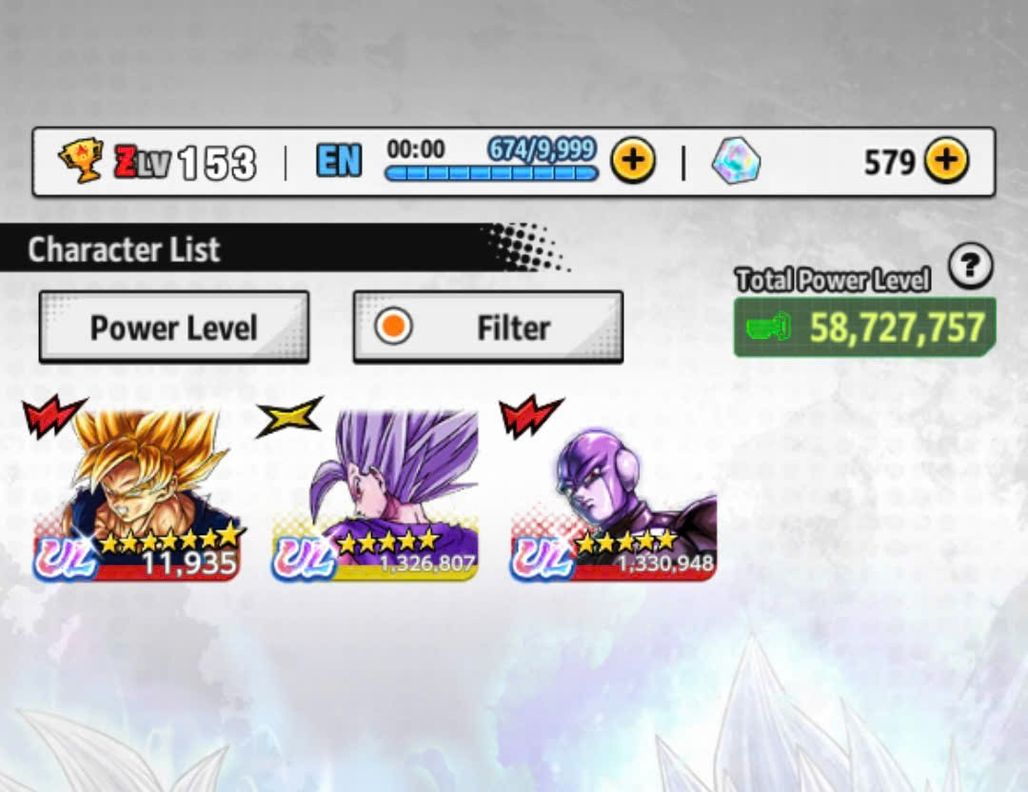Toggle the orange filter indicator circle
This screenshot has width=1028, height=792.
pyautogui.click(x=393, y=327)
